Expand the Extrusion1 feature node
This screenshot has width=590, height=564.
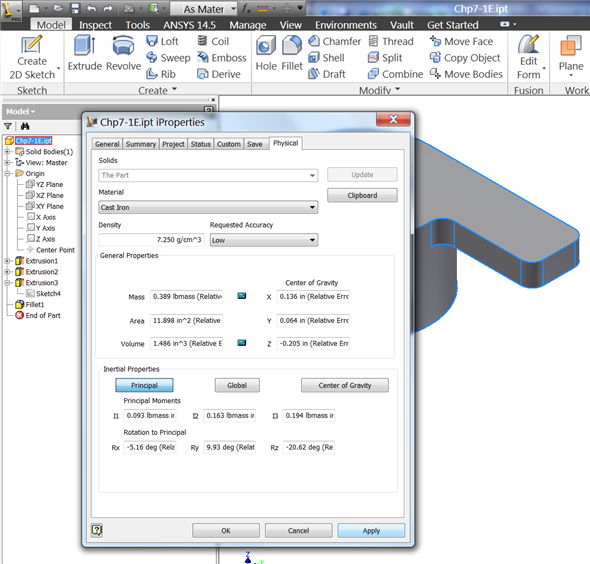(x=7, y=261)
